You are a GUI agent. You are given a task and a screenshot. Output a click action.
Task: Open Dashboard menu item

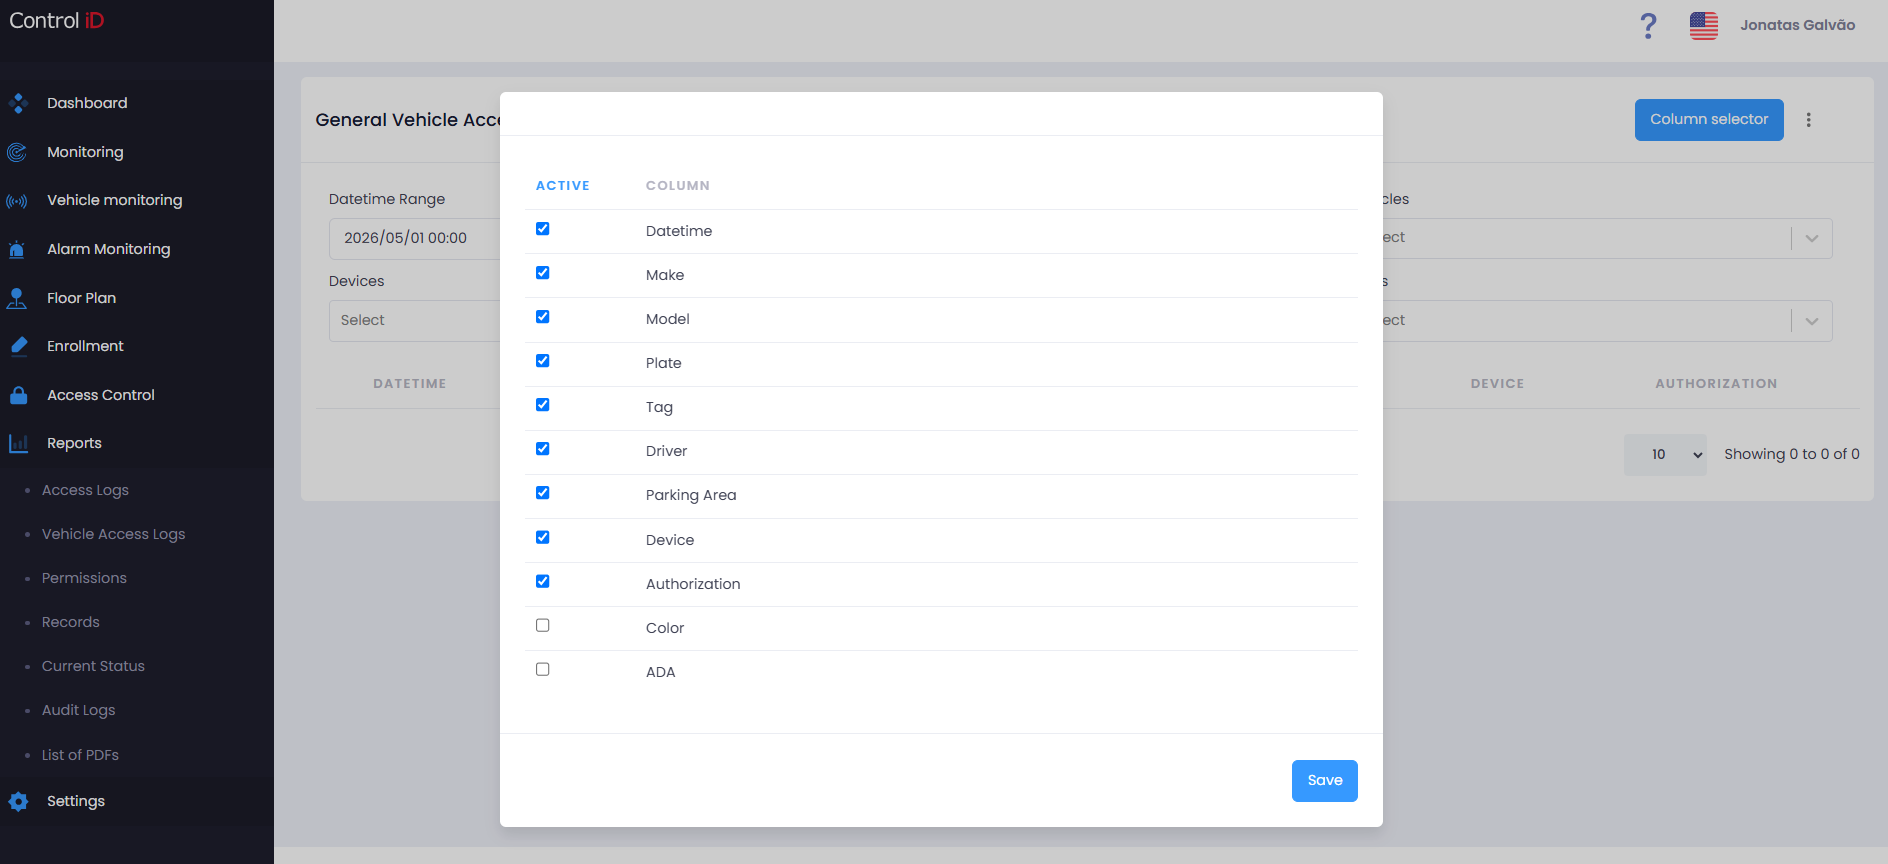[87, 103]
